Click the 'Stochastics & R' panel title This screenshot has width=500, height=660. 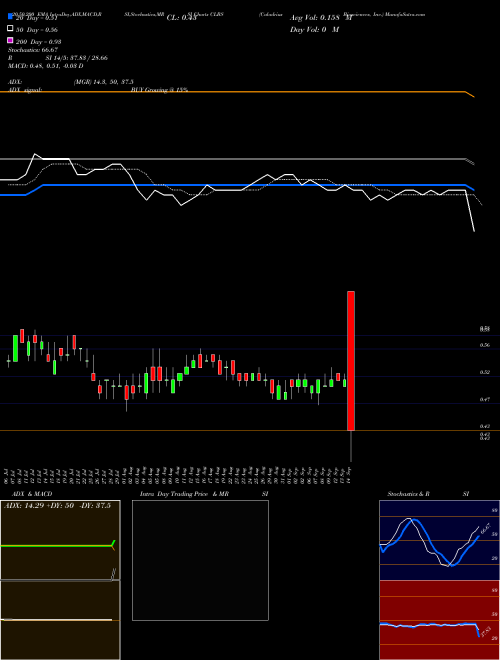[x=408, y=494]
